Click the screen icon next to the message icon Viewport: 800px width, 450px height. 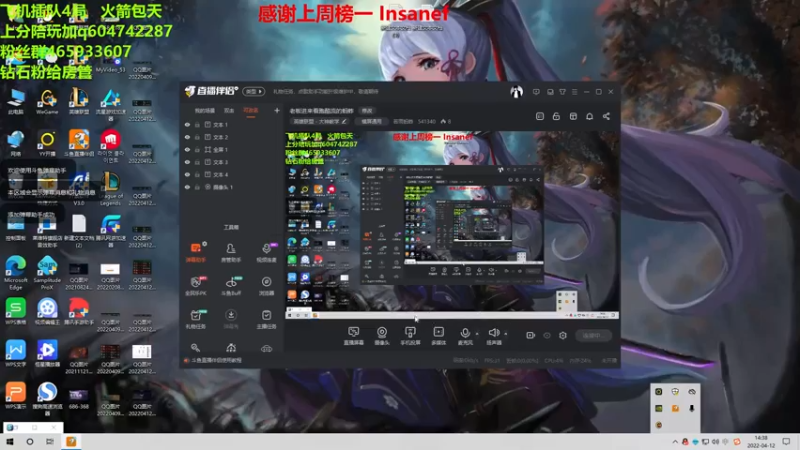(x=550, y=92)
